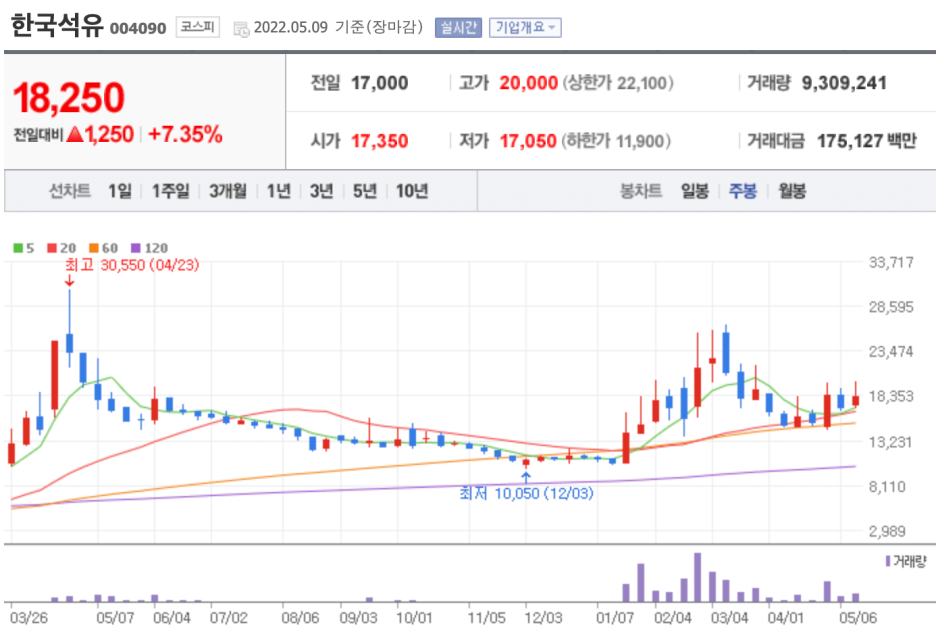The image size is (936, 638).
Task: Click the 코스피 market badge
Action: click(198, 27)
